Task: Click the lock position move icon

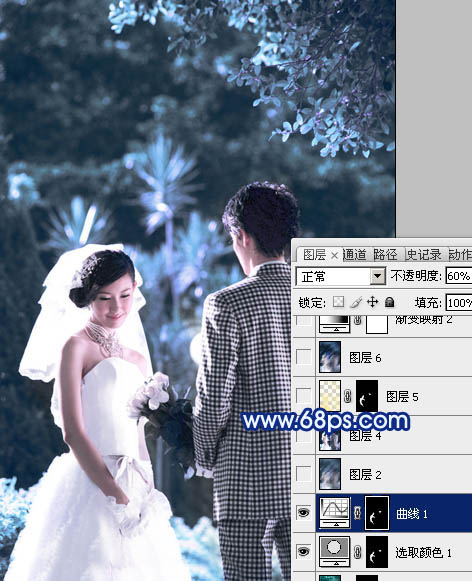Action: [x=372, y=302]
